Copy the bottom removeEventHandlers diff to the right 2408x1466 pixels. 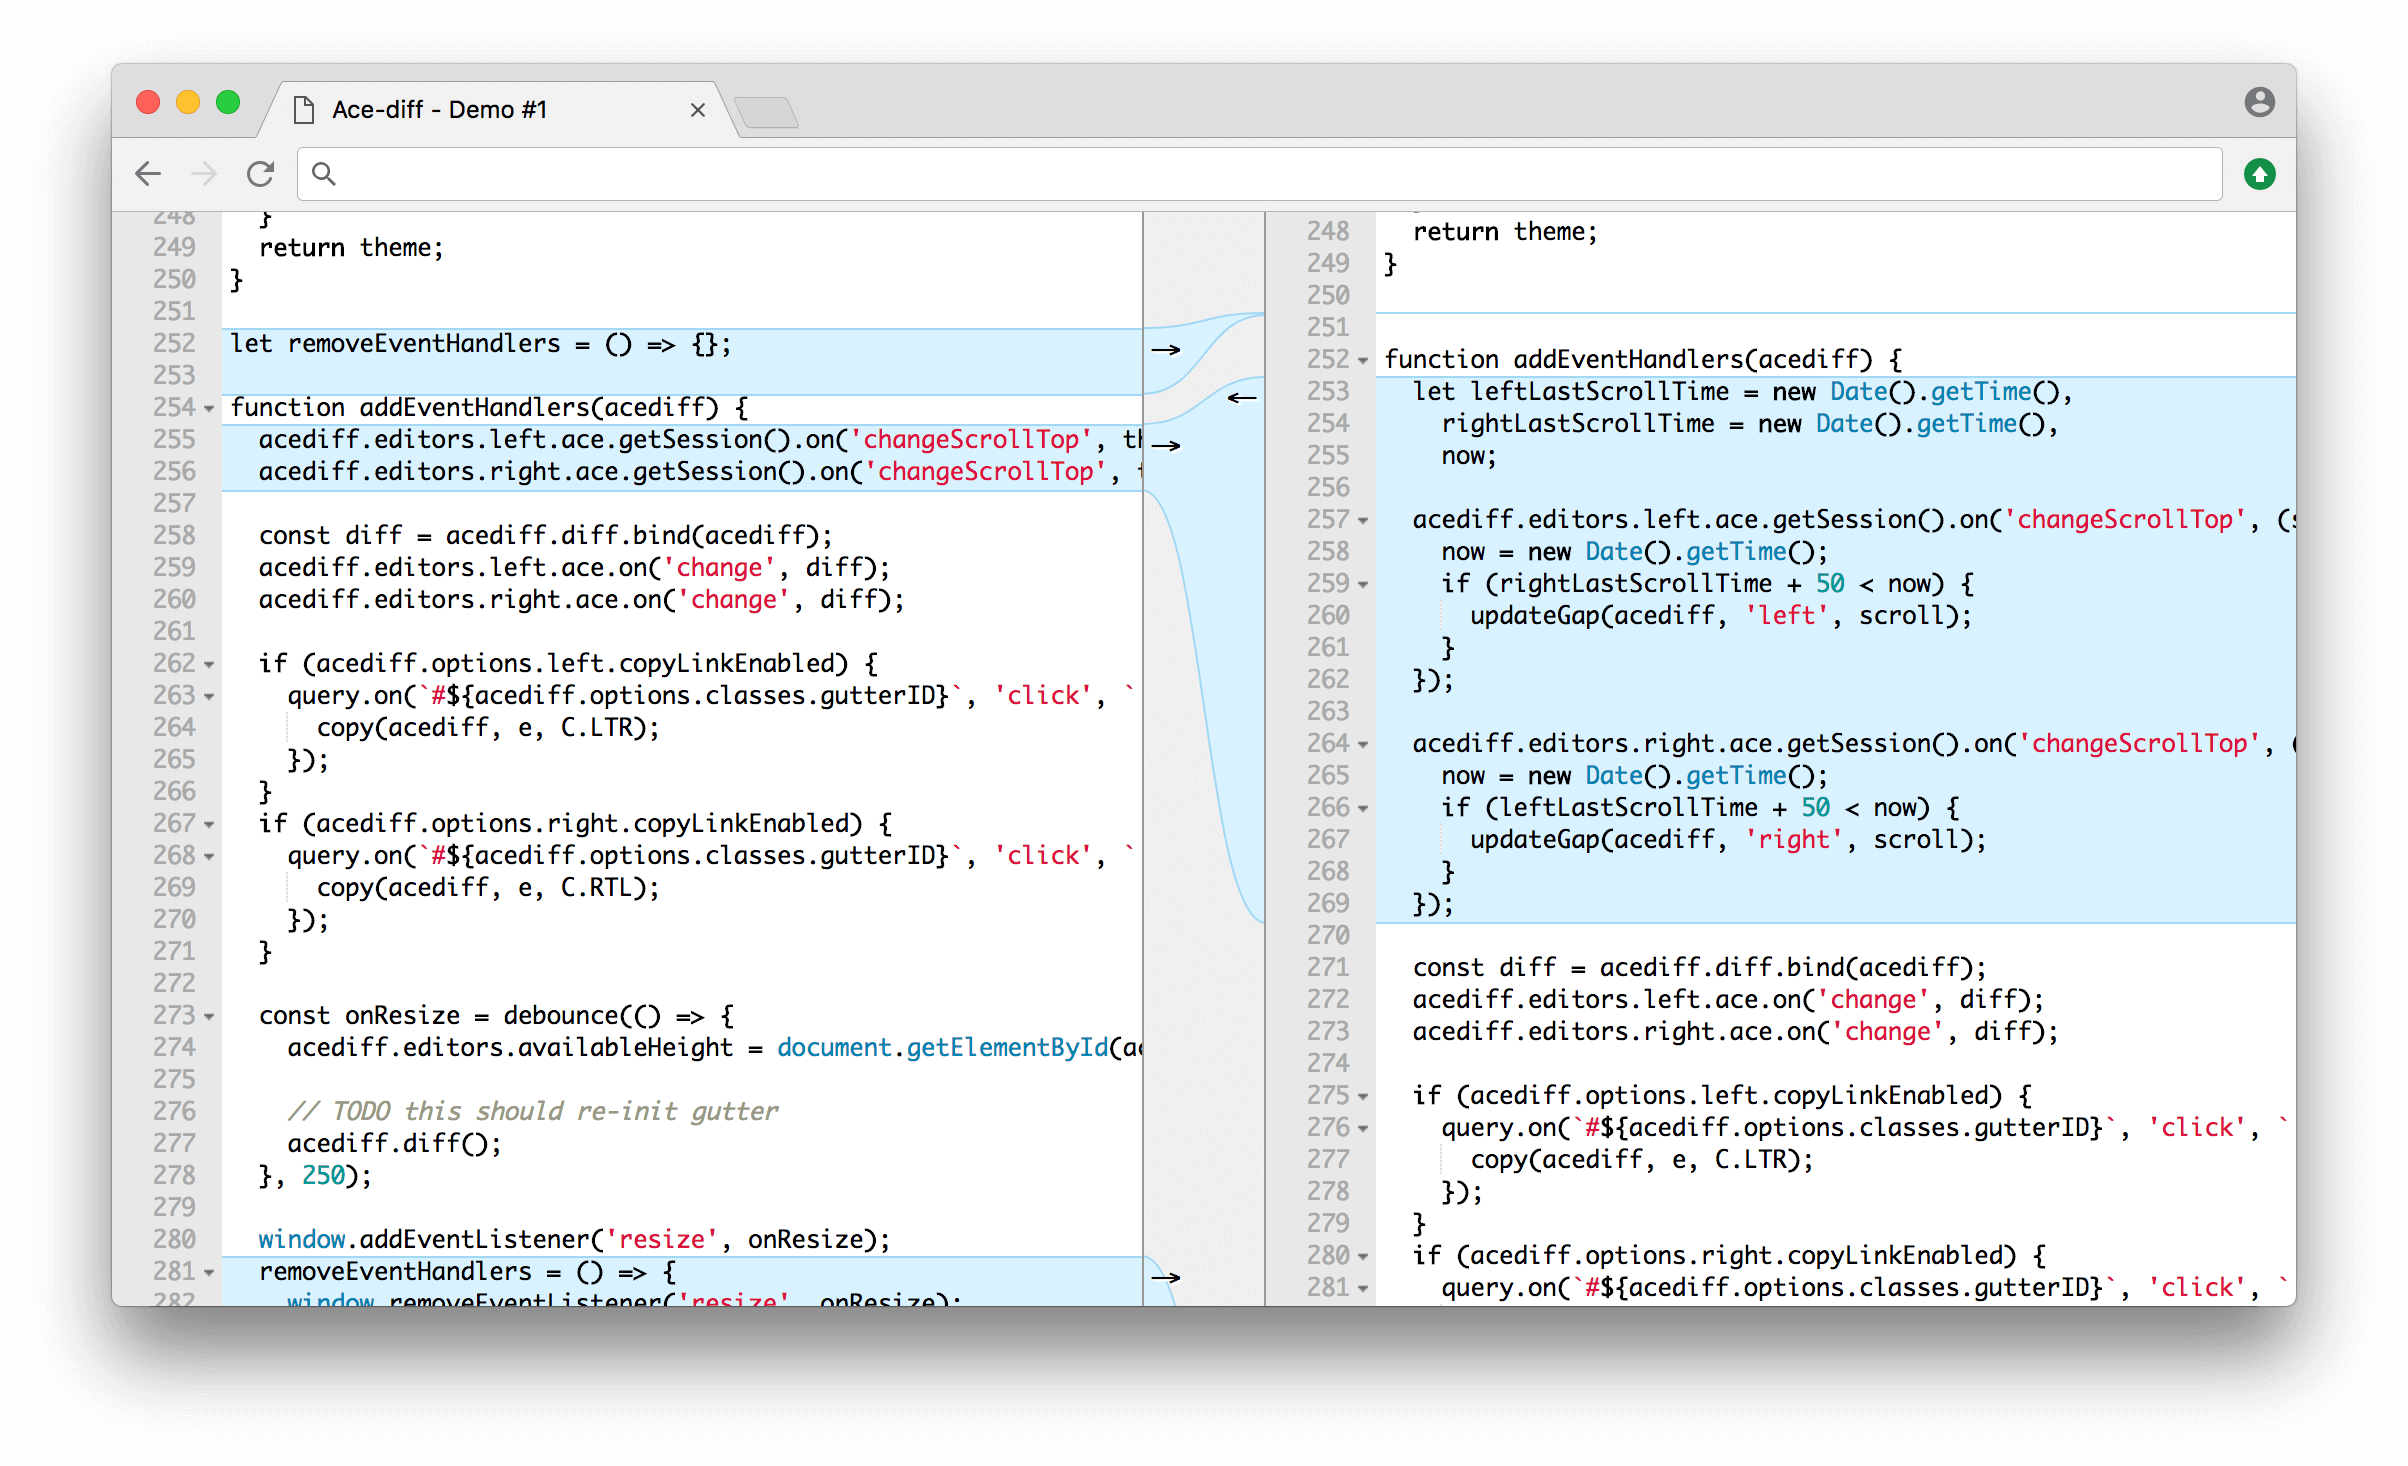tap(1167, 1277)
